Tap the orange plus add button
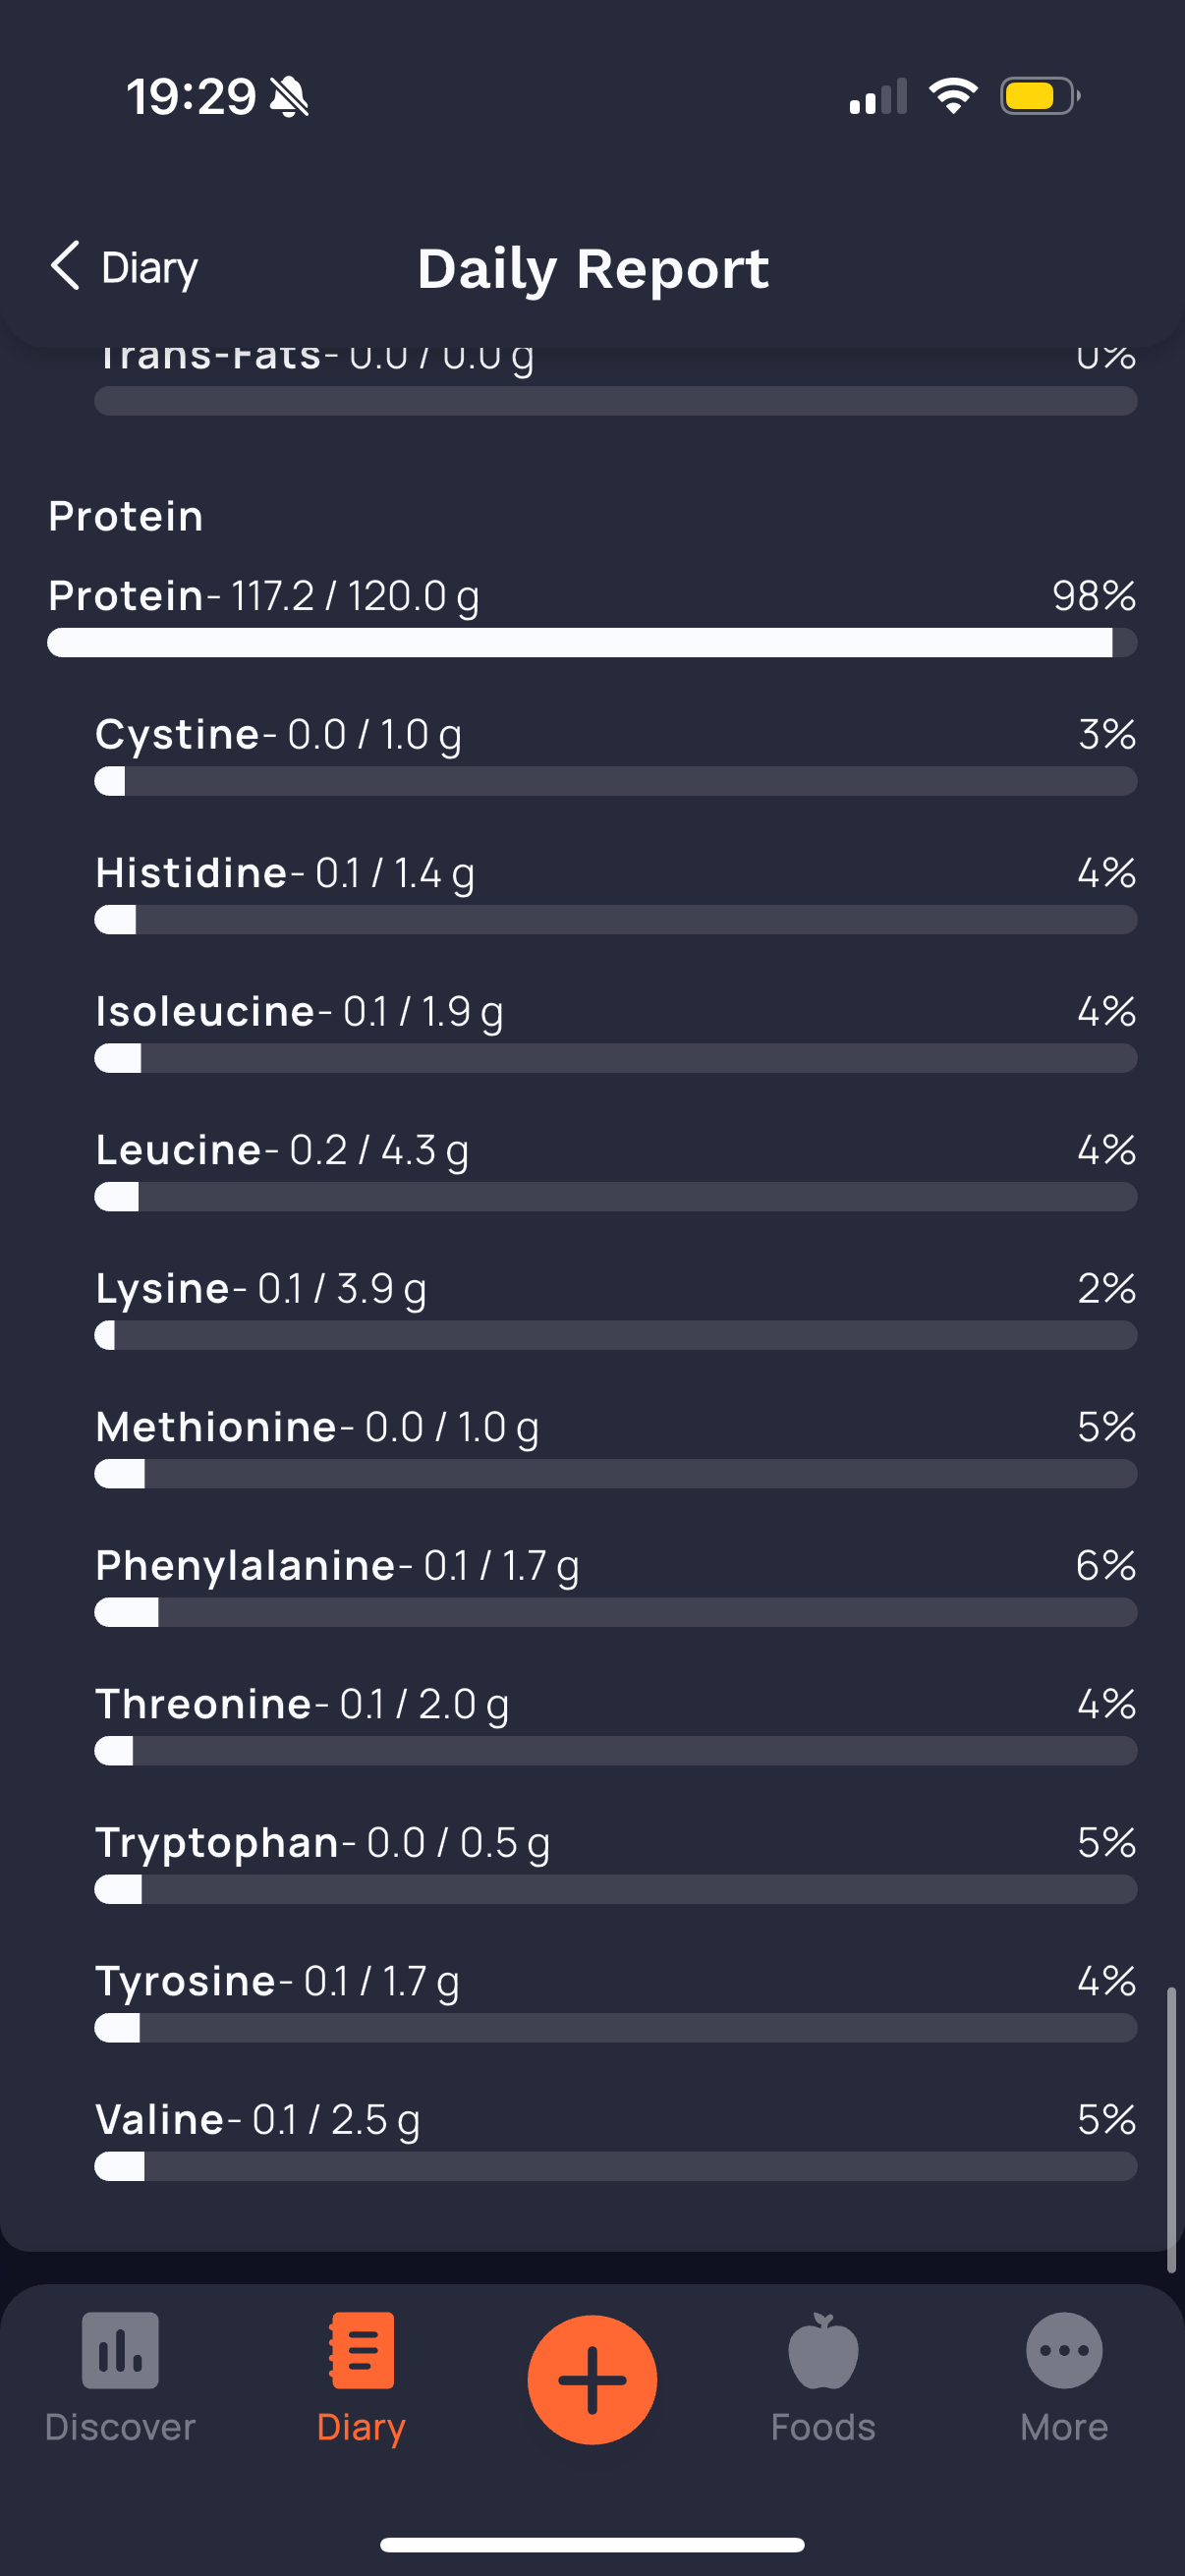The width and height of the screenshot is (1185, 2576). click(592, 2379)
